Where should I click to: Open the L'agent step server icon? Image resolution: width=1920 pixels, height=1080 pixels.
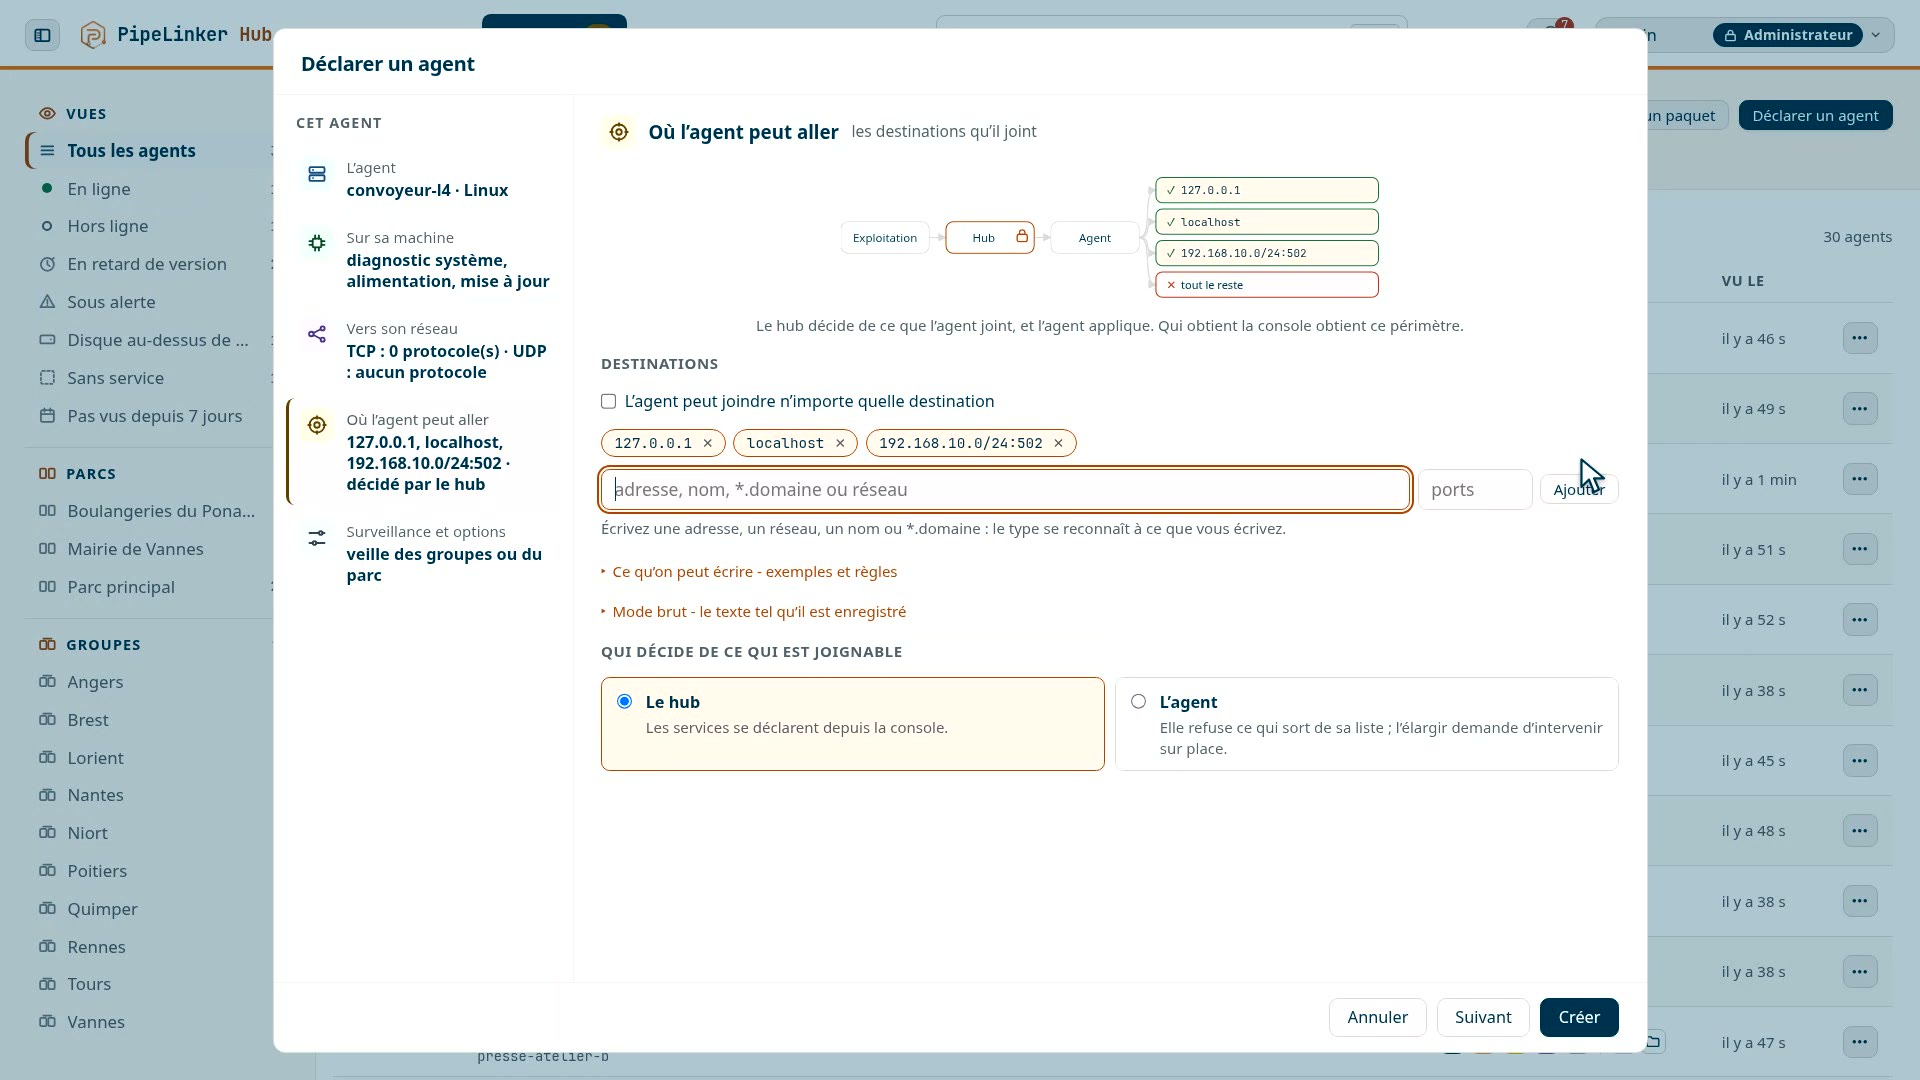pos(317,175)
